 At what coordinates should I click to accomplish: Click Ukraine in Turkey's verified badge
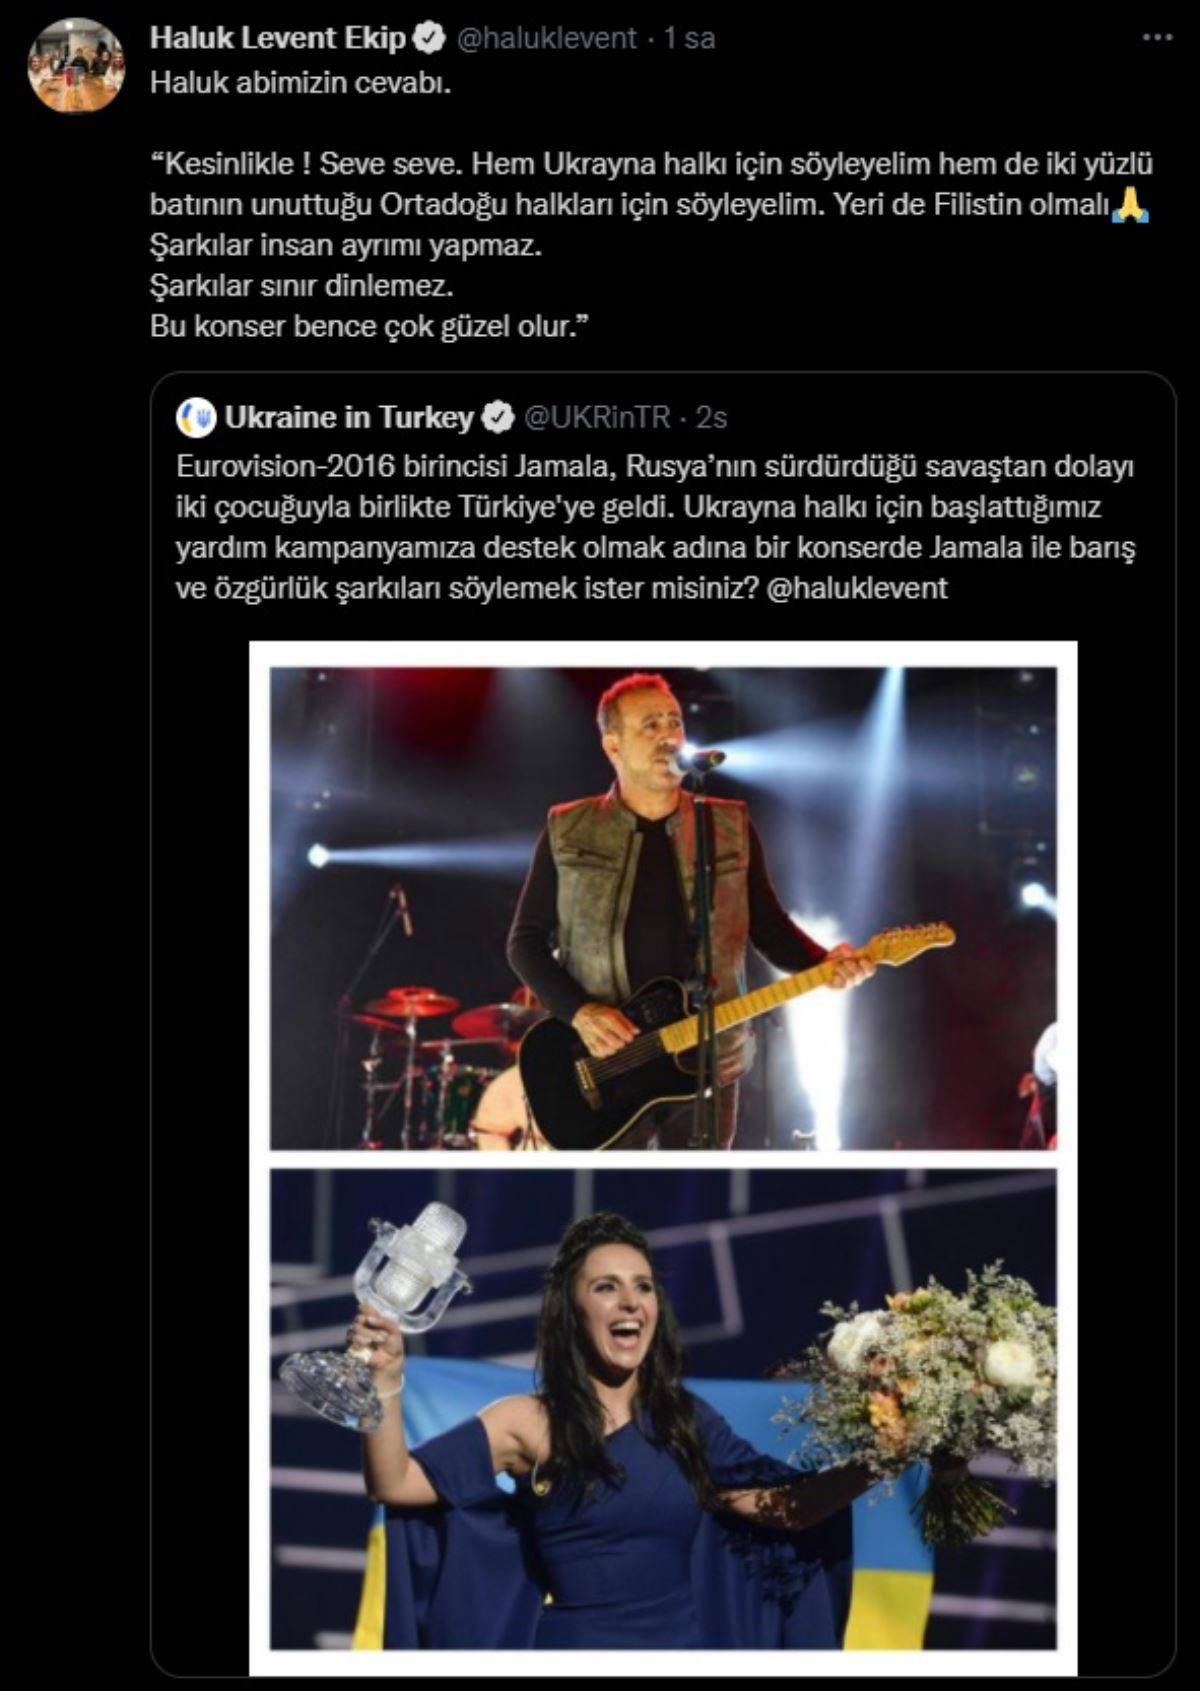(x=497, y=417)
